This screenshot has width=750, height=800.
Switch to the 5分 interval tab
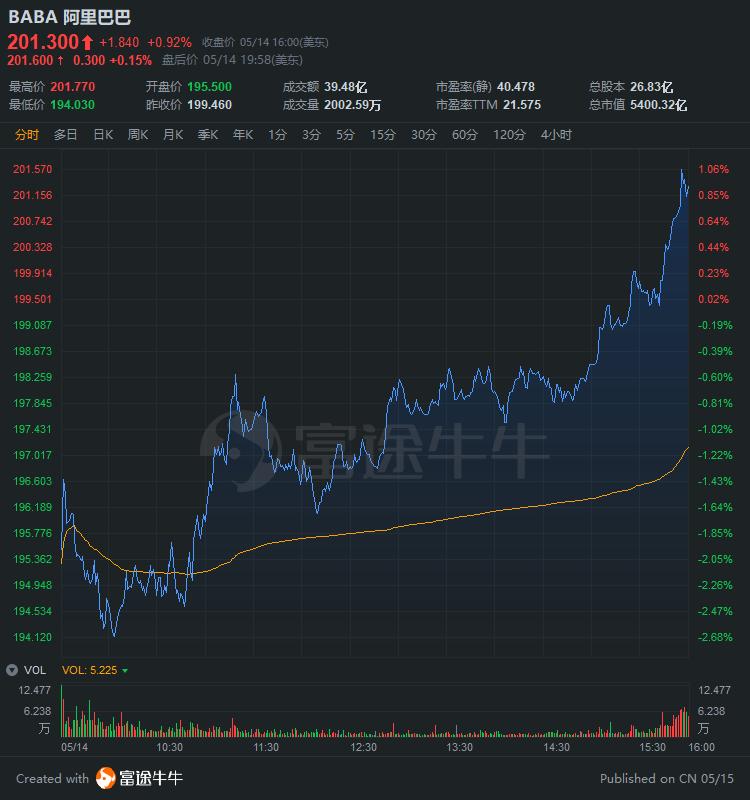(x=345, y=135)
